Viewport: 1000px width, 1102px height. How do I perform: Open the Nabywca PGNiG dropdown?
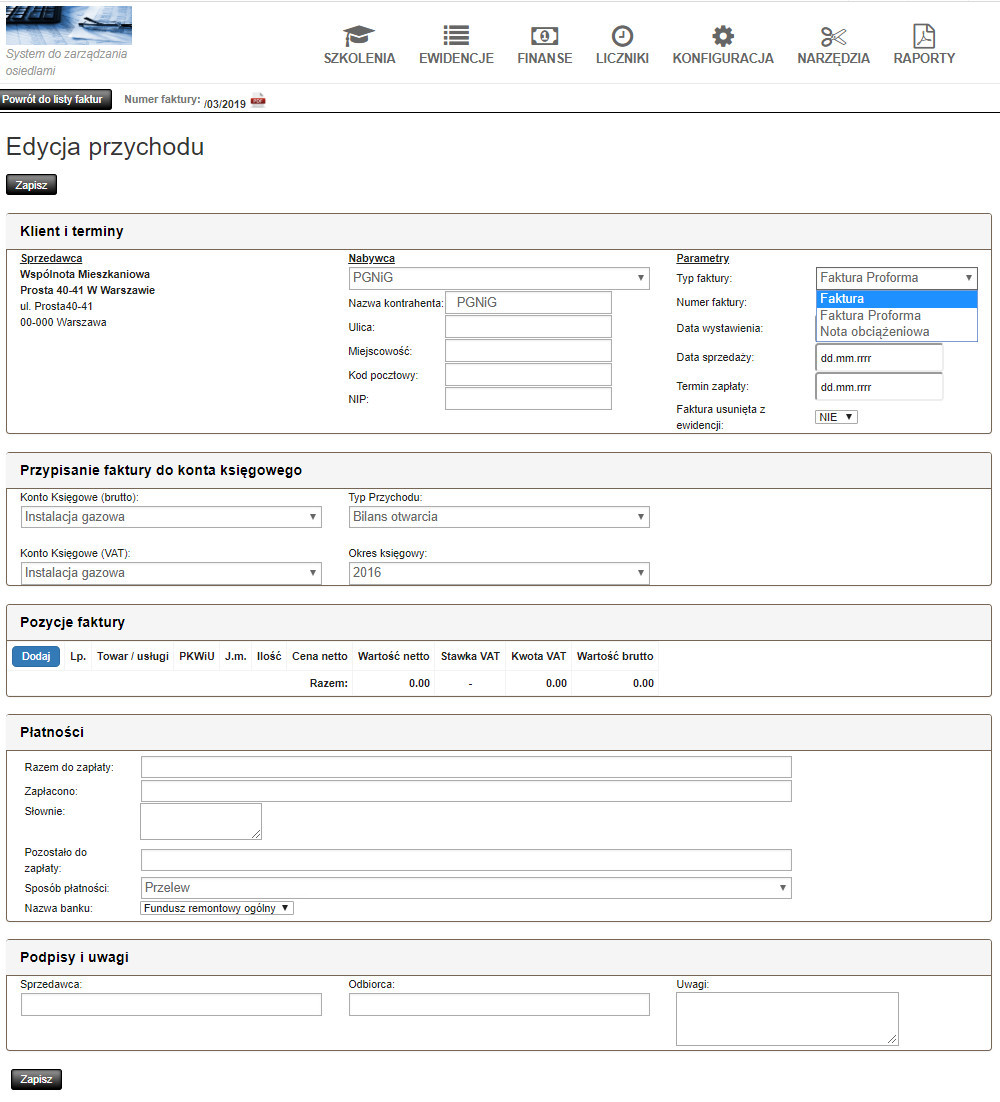(x=499, y=278)
